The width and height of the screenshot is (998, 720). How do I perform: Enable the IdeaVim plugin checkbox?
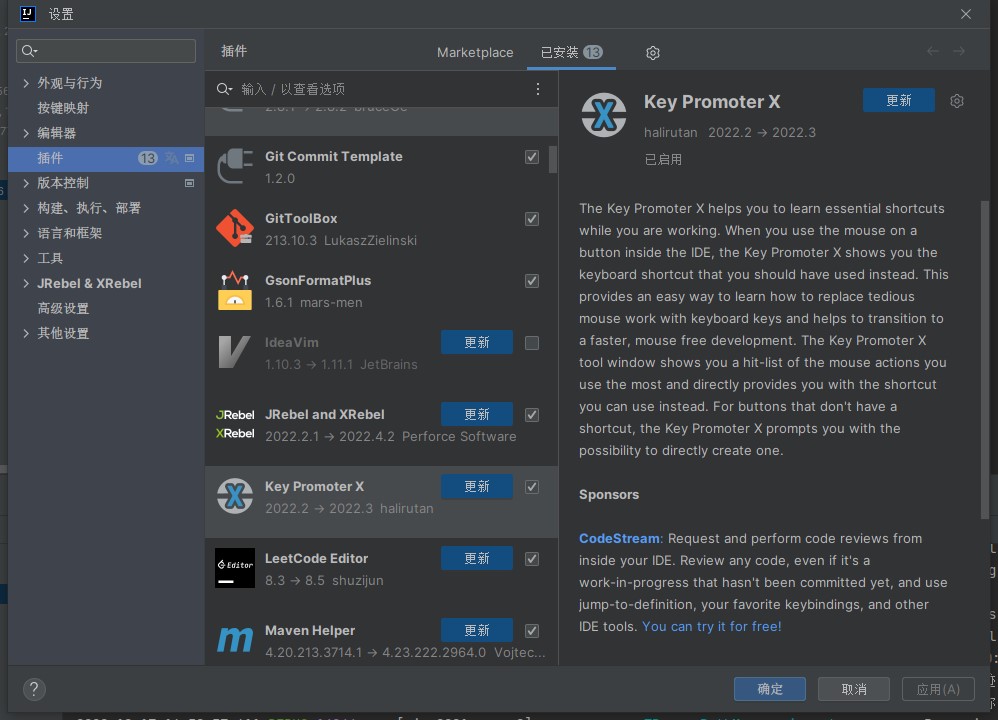tap(532, 343)
